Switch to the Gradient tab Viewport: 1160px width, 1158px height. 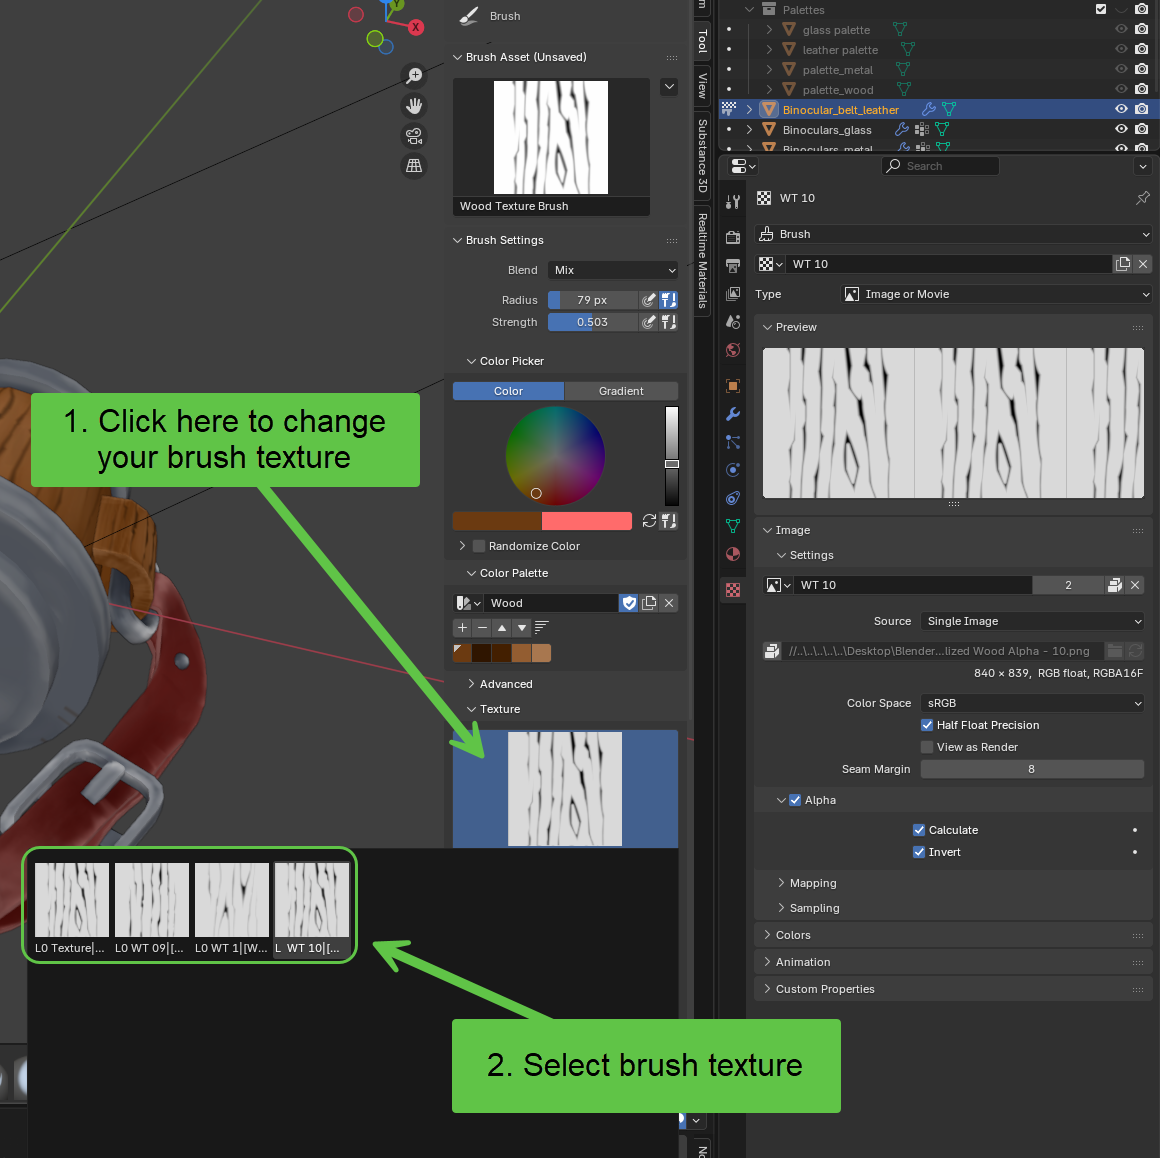click(621, 391)
